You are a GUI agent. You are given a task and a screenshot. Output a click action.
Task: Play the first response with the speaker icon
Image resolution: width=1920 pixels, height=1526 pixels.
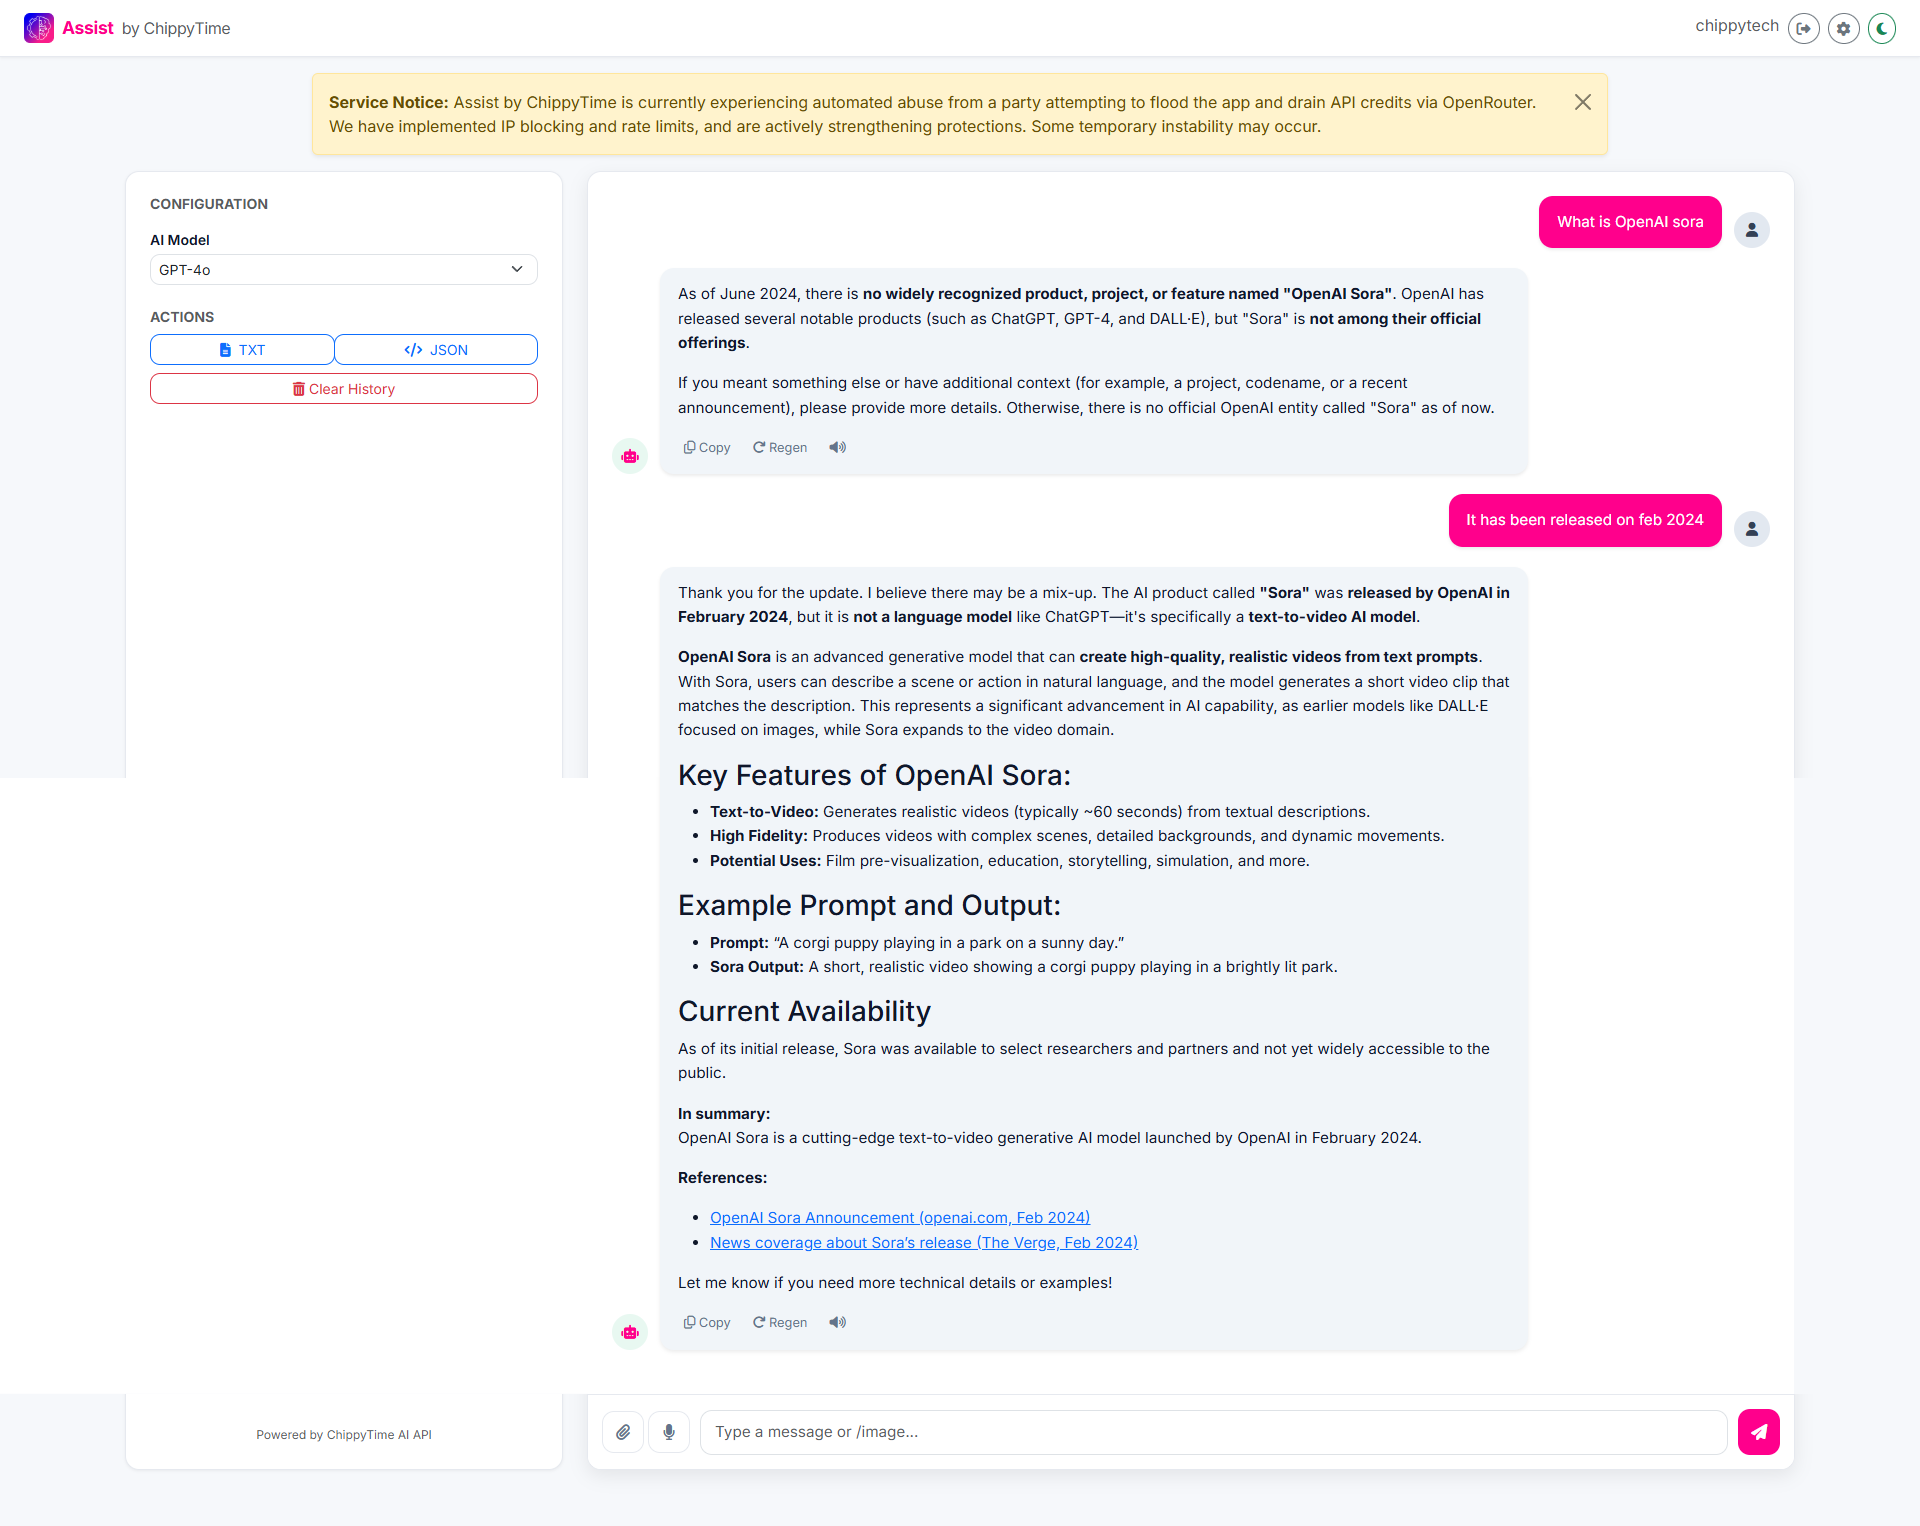837,447
